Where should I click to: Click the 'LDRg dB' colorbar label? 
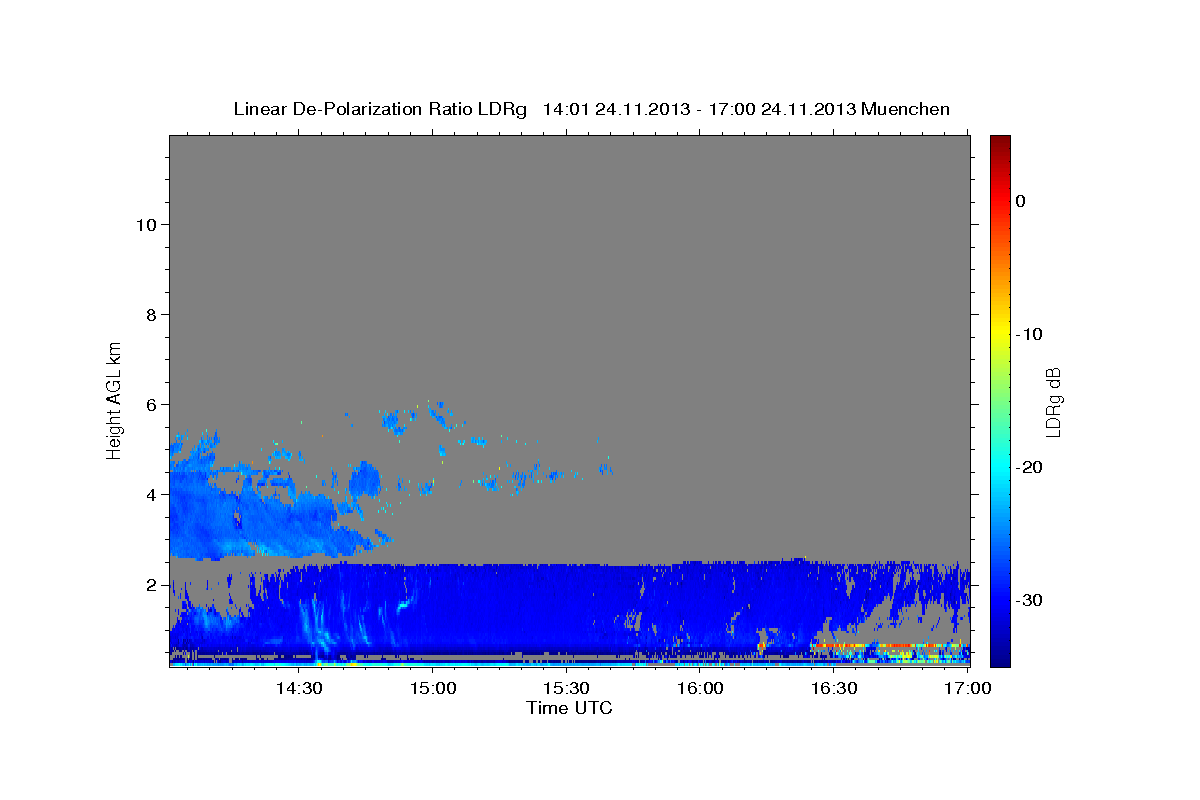coord(1052,402)
